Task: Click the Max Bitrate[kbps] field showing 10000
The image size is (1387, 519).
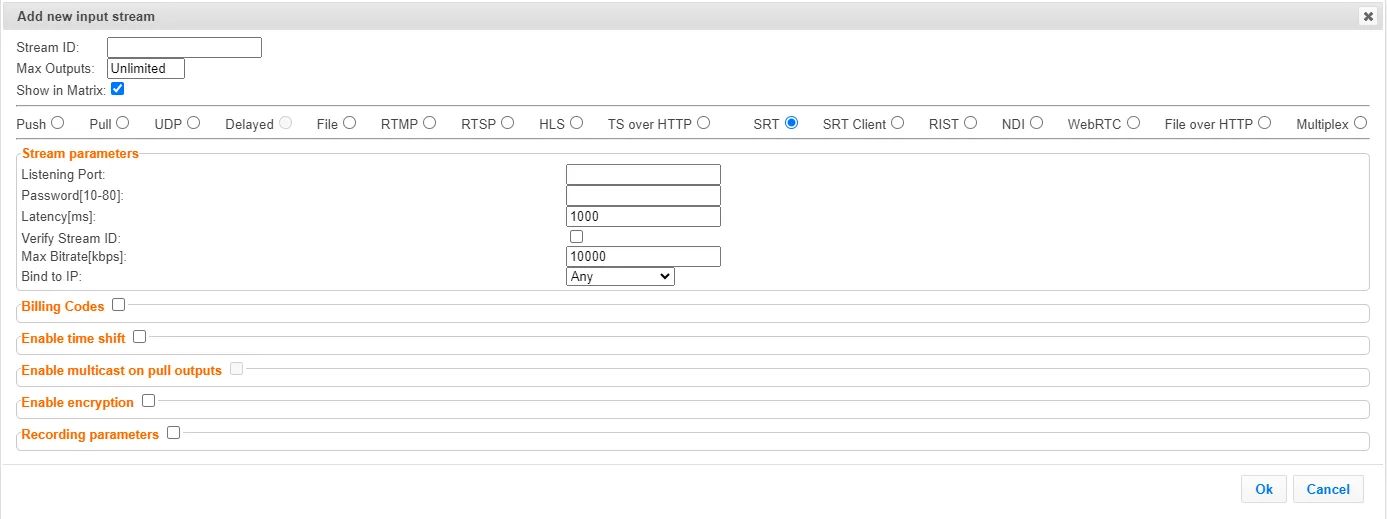Action: click(x=643, y=257)
